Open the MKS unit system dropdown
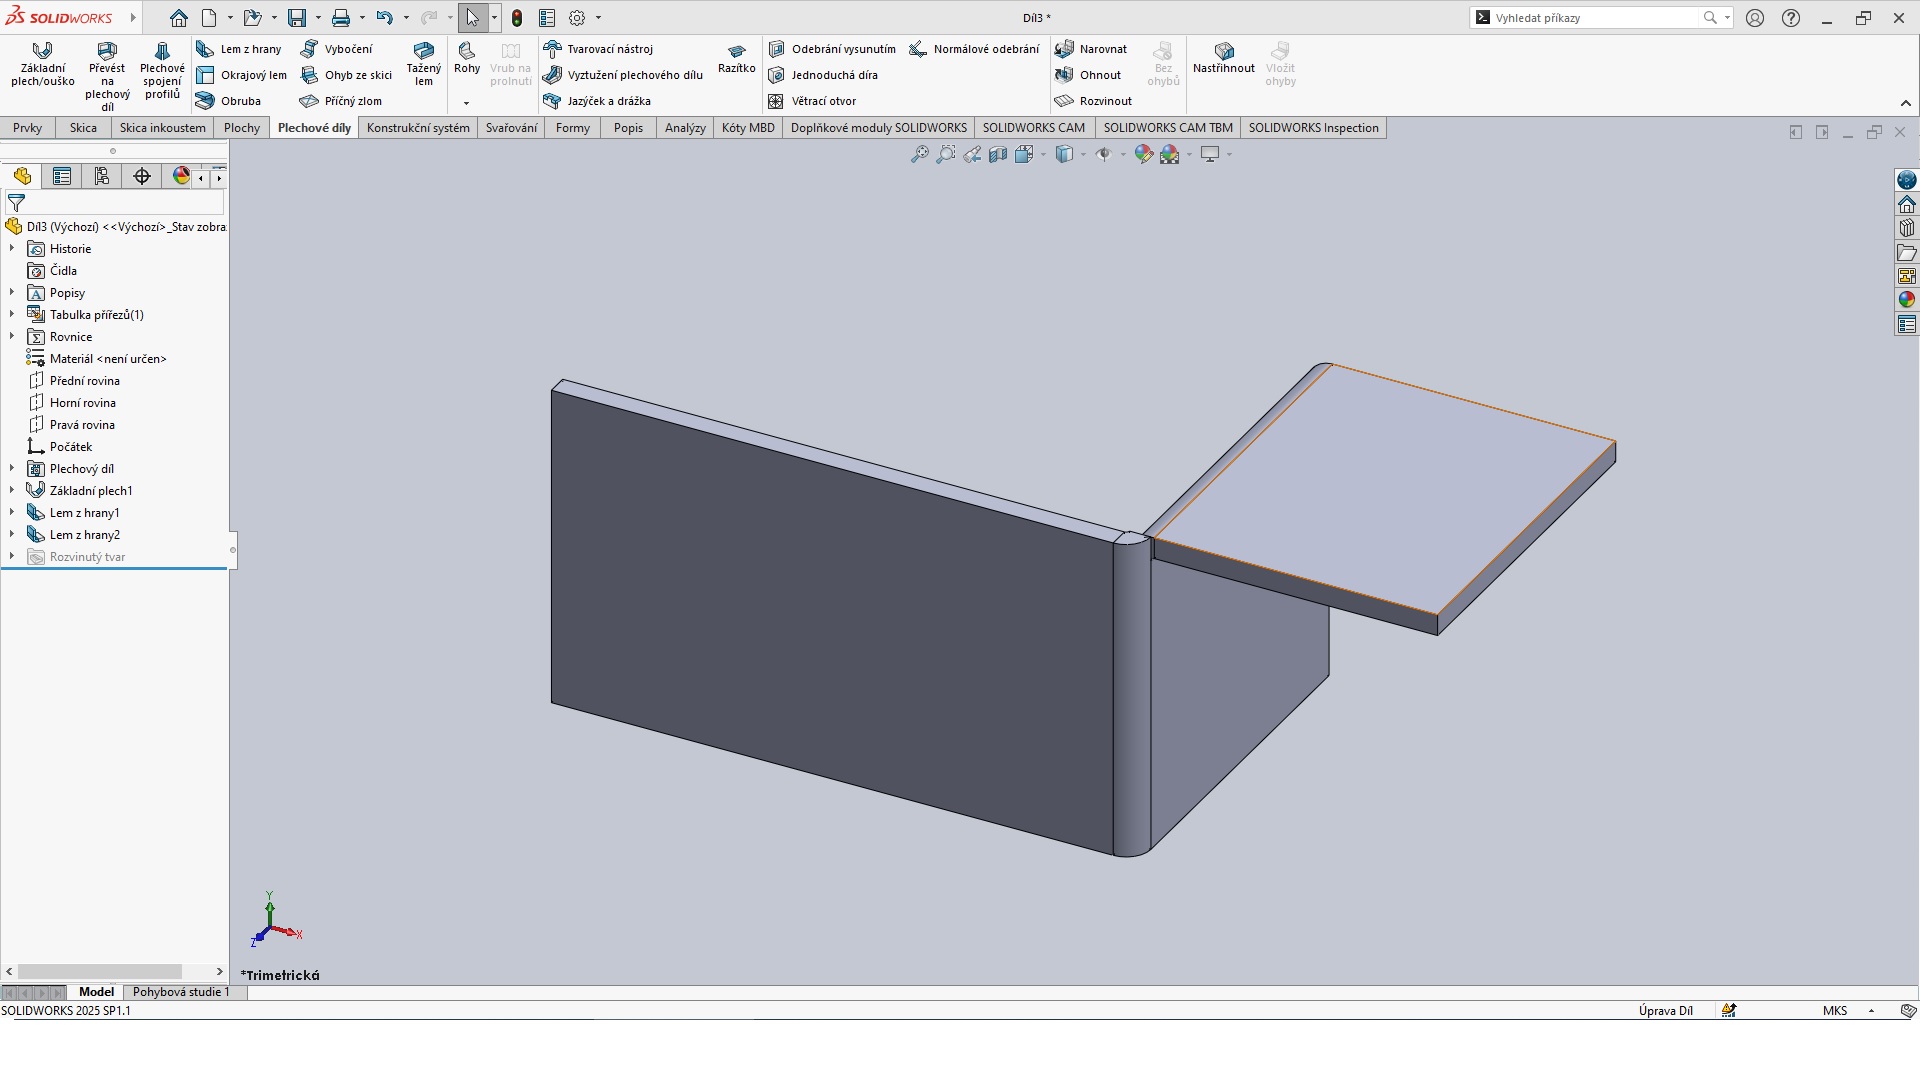Viewport: 1920px width, 1080px height. [1871, 1011]
